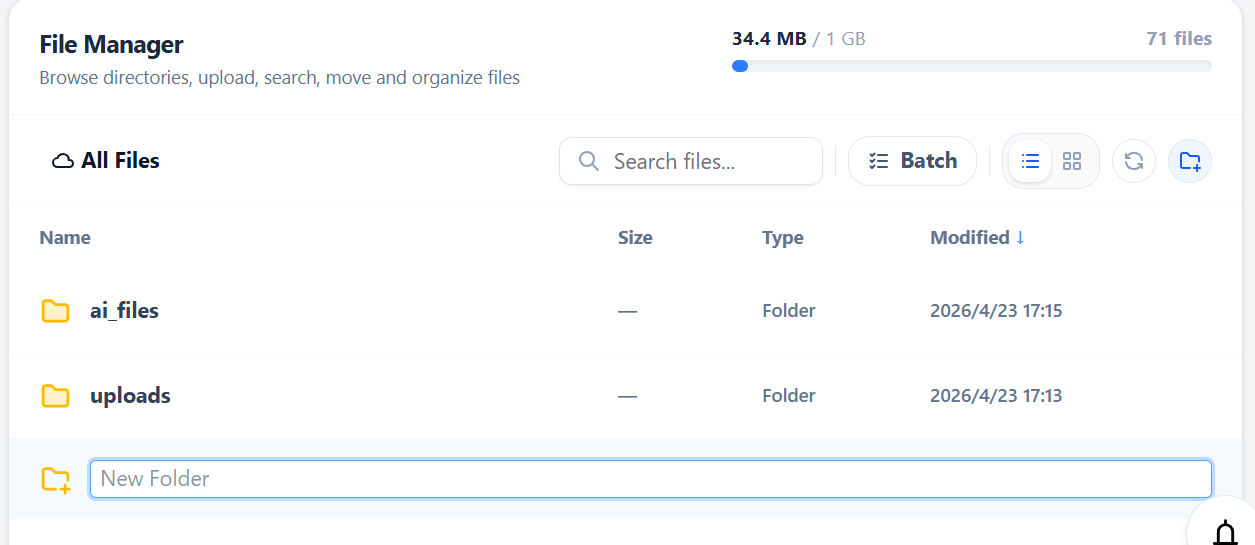1255x545 pixels.
Task: Toggle Modified column sort direction
Action: coord(977,238)
